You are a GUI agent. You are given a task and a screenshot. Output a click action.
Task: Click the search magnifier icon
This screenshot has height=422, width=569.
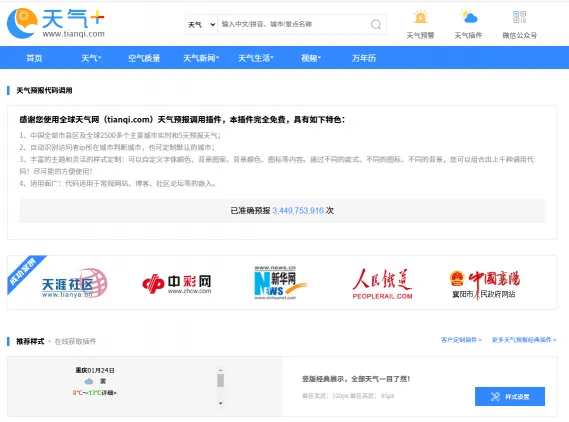(376, 24)
